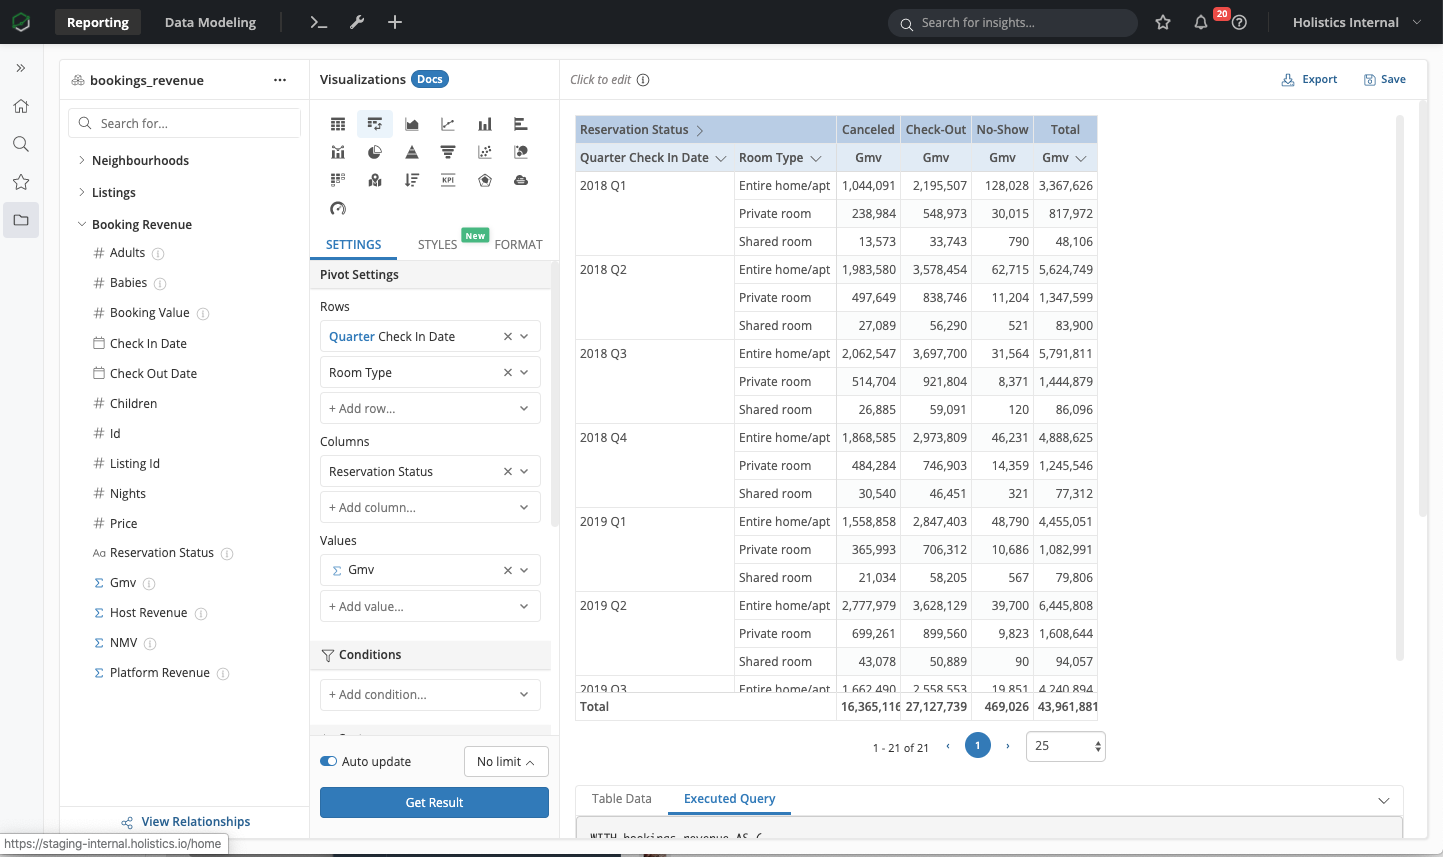Image resolution: width=1443 pixels, height=857 pixels.
Task: Select the Pie chart visualization
Action: tap(374, 151)
